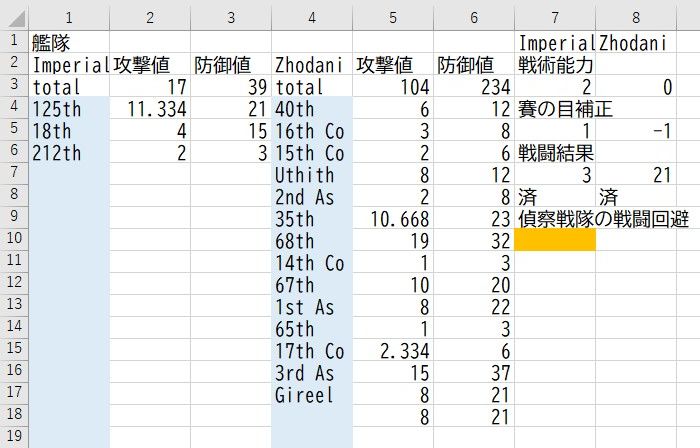Screen dimensions: 700x448
Task: Select the 16th Co cell
Action: tap(312, 130)
